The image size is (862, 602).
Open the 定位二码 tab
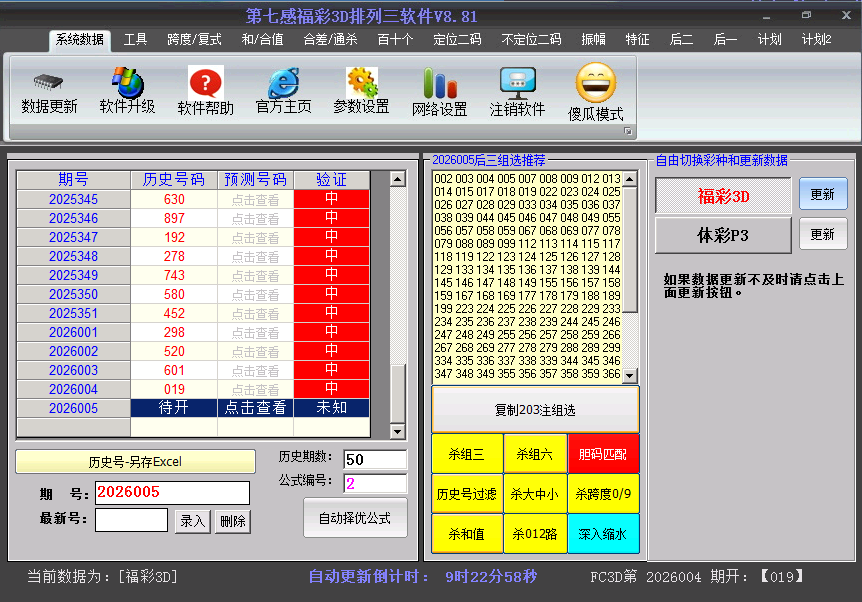pyautogui.click(x=457, y=40)
